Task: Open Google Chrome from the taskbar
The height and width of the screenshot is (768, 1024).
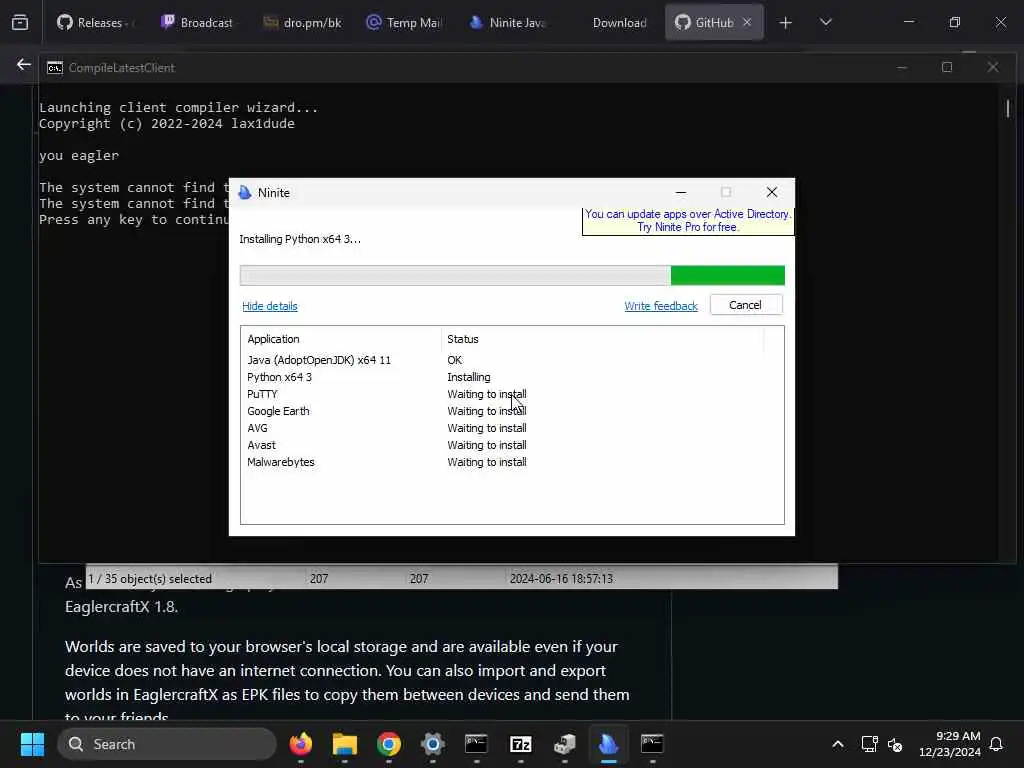Action: 389,744
